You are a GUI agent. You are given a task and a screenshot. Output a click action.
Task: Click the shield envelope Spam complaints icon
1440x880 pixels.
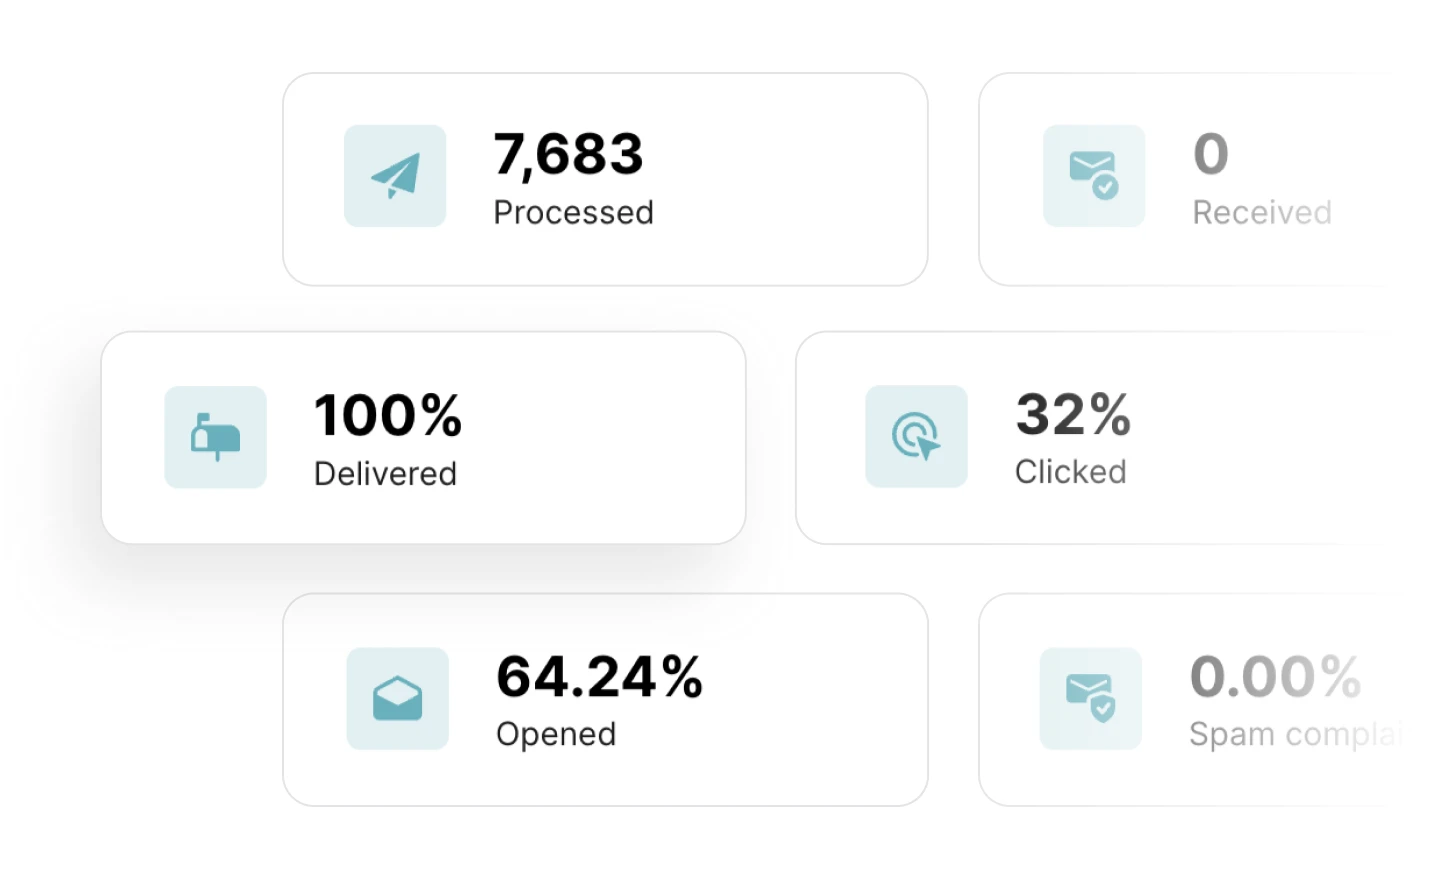point(1090,698)
